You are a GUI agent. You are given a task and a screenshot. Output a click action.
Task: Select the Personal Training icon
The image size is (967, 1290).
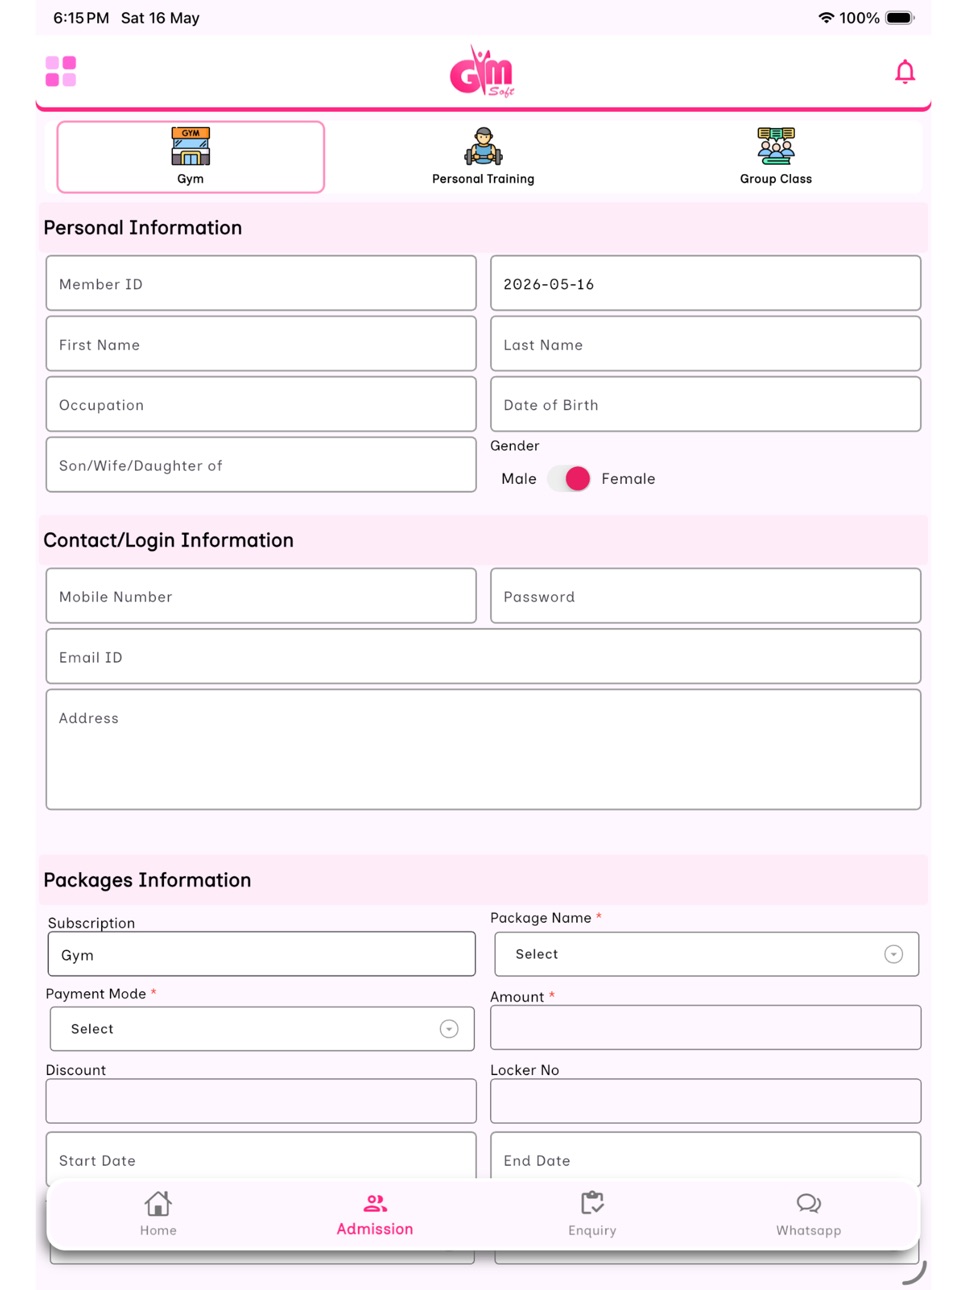click(x=483, y=146)
